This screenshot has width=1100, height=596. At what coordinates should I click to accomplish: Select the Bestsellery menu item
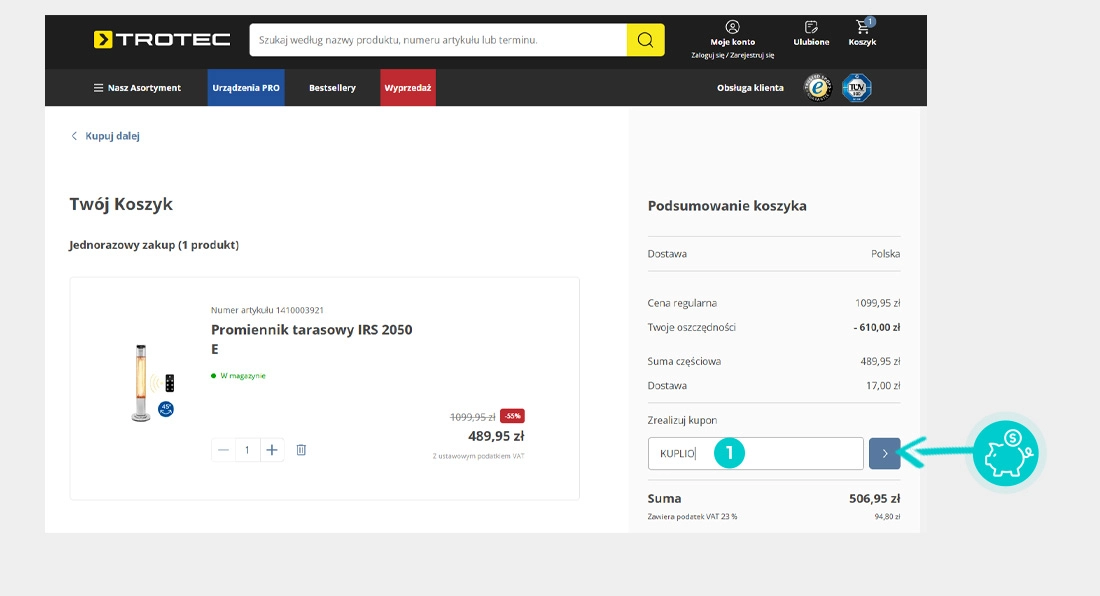click(332, 88)
